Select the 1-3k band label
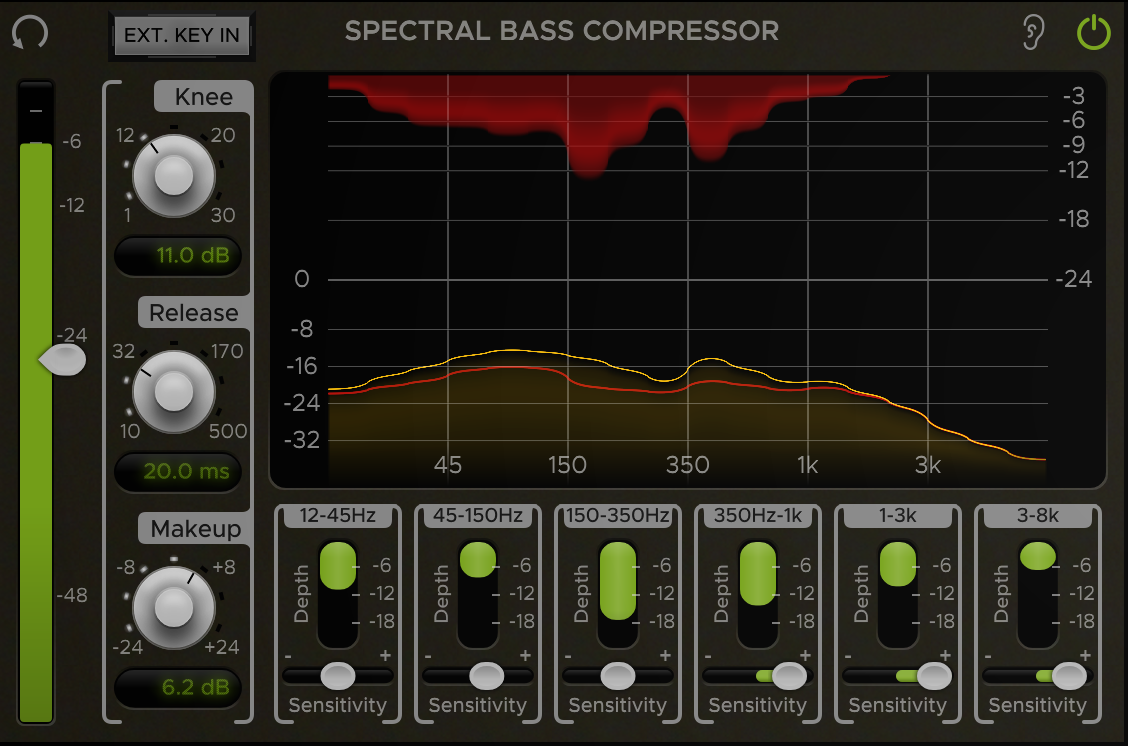Viewport: 1128px width, 746px height. coord(897,515)
